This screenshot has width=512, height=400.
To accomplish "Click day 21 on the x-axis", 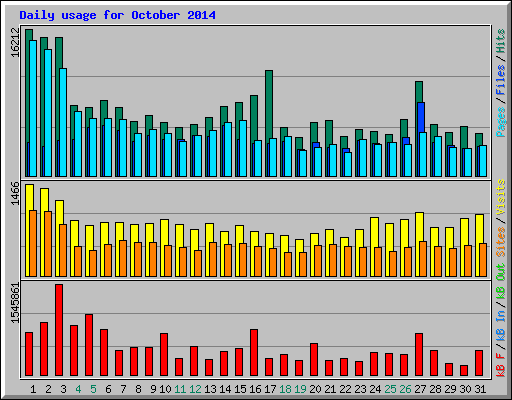I will 330,389.
